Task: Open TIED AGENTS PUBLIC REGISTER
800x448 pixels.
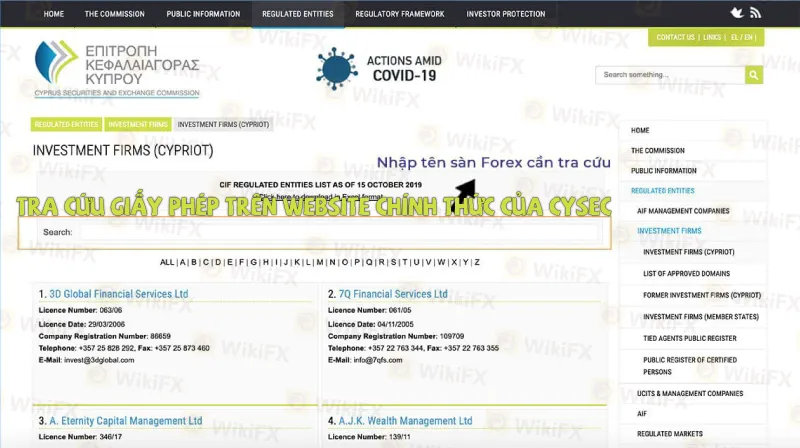Action: pyautogui.click(x=689, y=338)
